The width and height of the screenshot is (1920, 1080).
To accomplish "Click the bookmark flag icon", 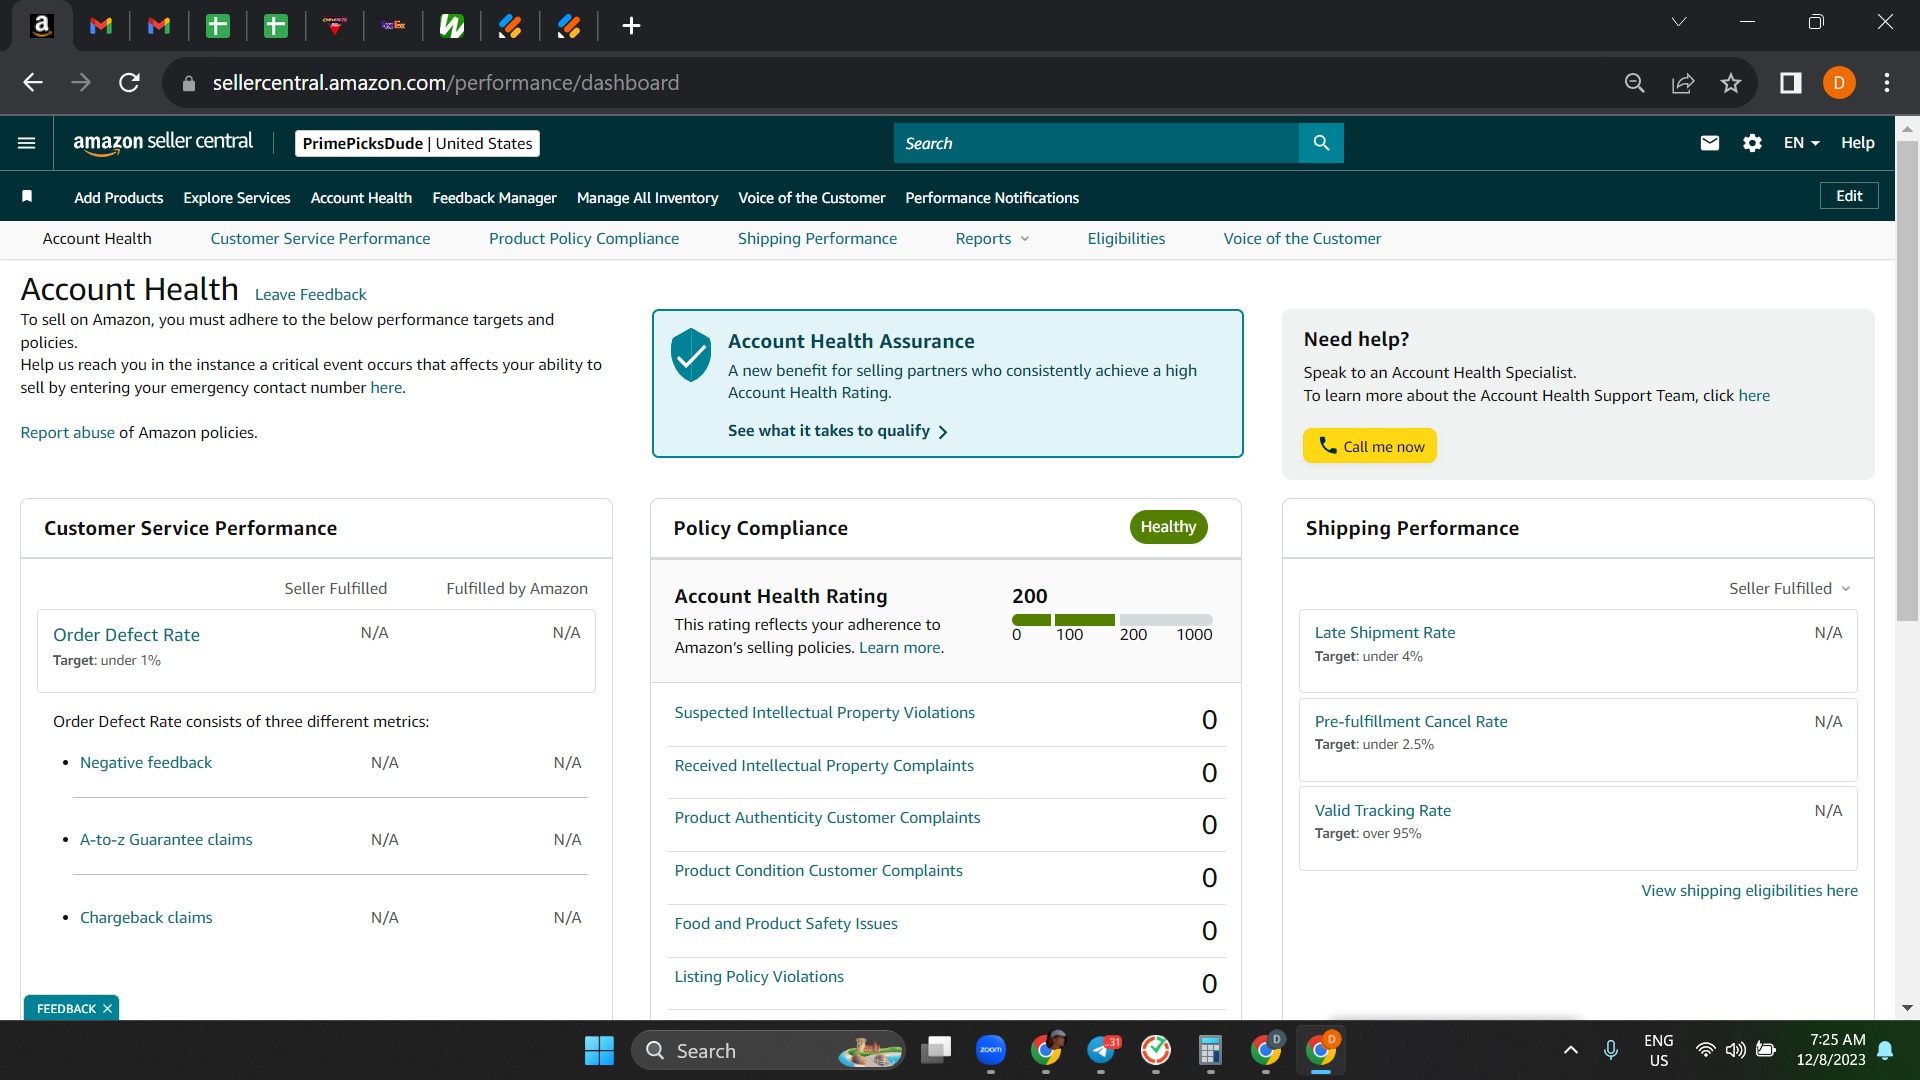I will click(x=27, y=197).
